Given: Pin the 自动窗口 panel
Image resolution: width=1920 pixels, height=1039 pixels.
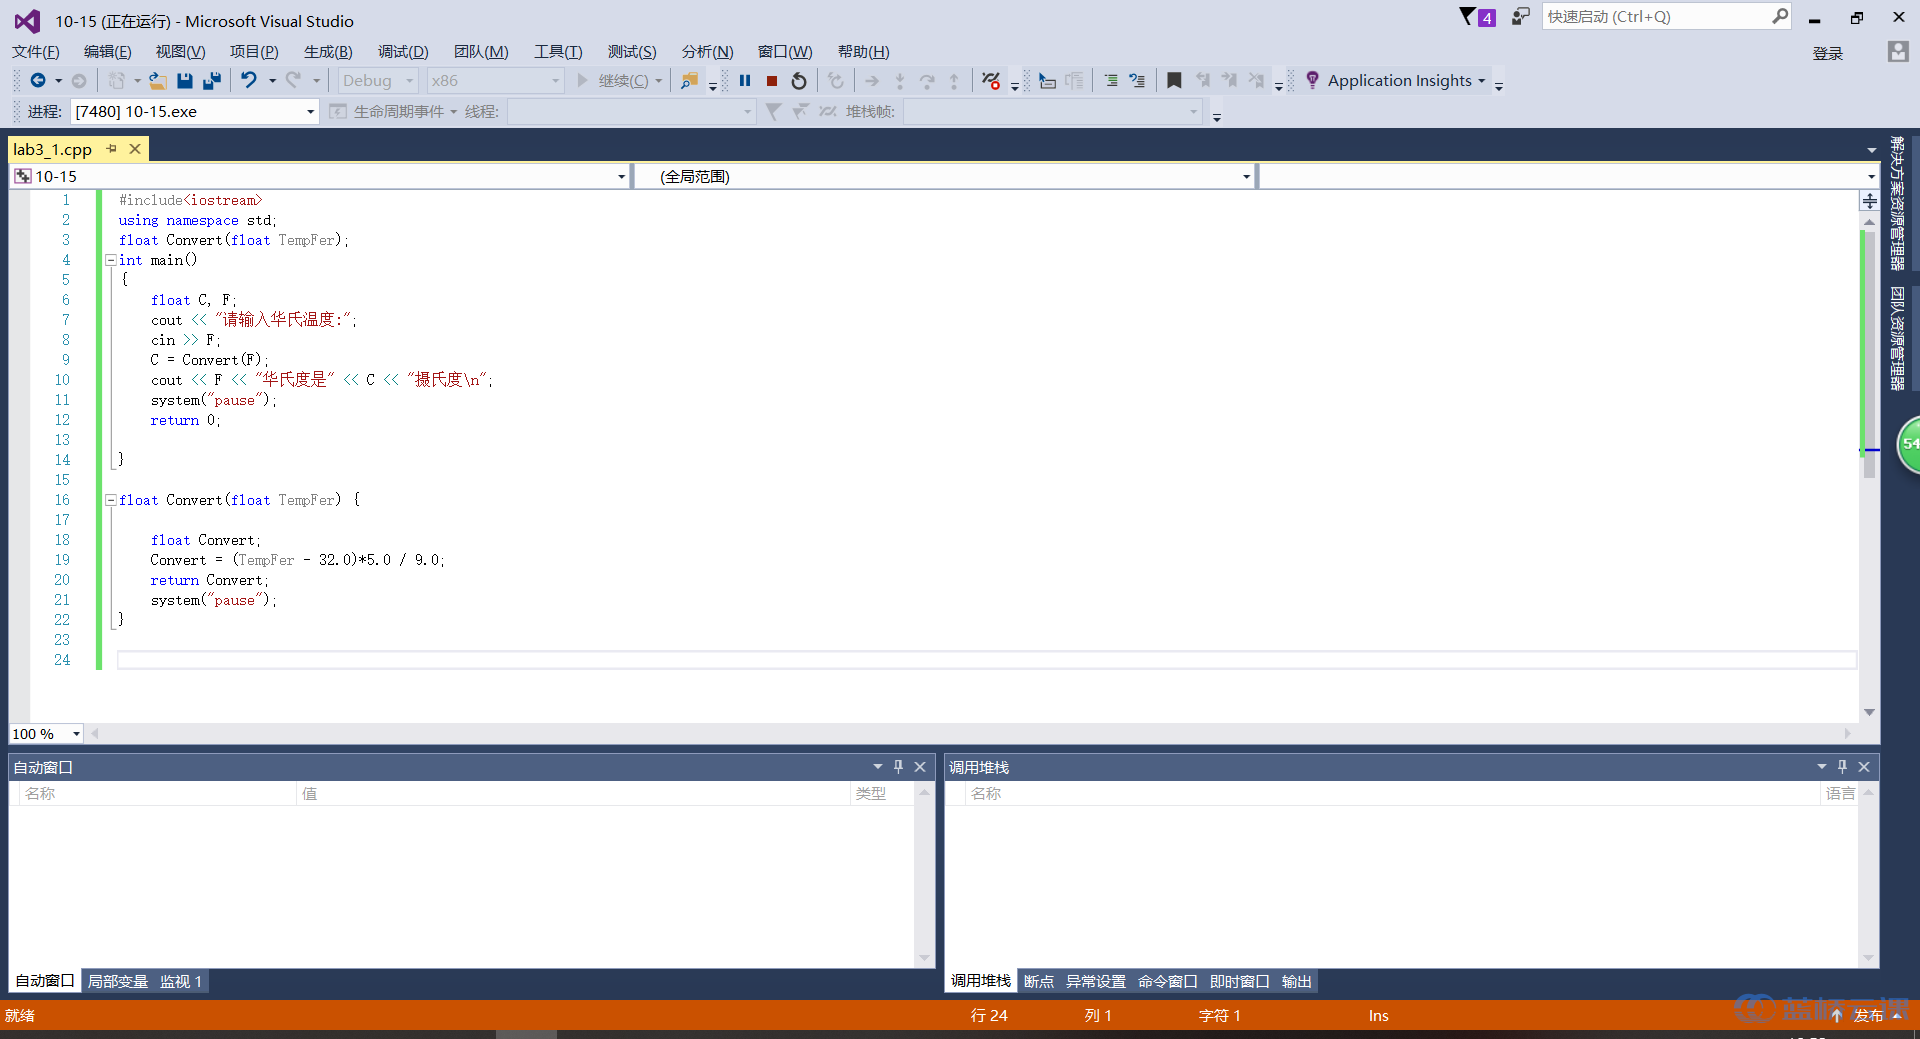Looking at the screenshot, I should pos(898,767).
